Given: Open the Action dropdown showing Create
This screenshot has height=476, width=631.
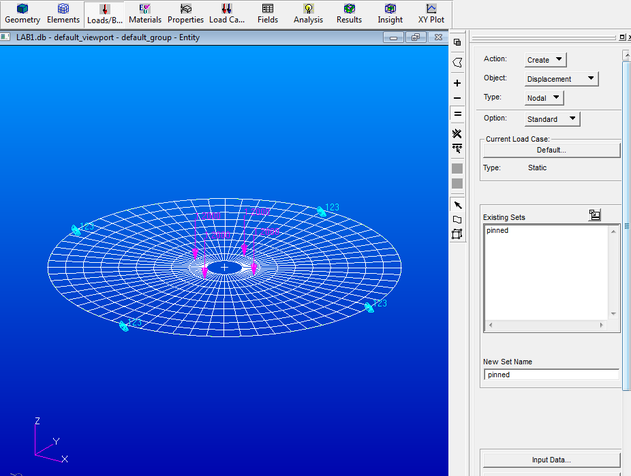Looking at the screenshot, I should coord(546,60).
